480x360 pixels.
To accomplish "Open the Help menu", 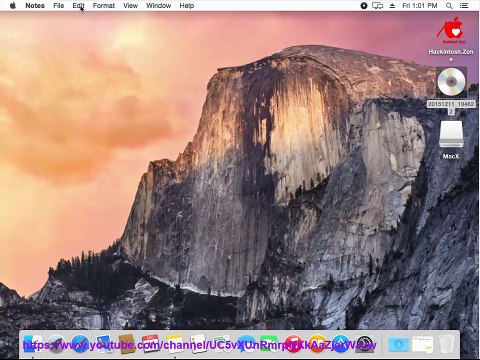I will coord(187,6).
